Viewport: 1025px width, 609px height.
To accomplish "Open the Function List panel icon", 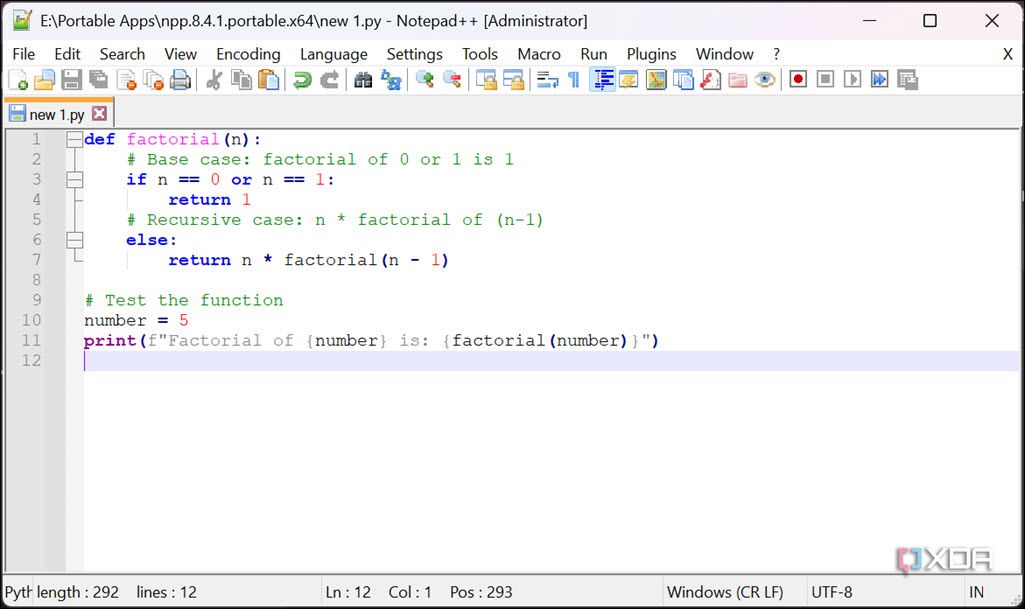I will [711, 80].
